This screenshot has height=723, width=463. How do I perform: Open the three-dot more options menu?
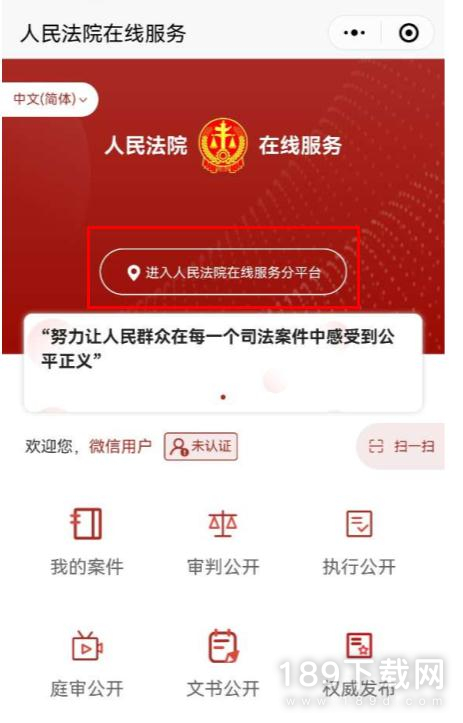coord(355,33)
